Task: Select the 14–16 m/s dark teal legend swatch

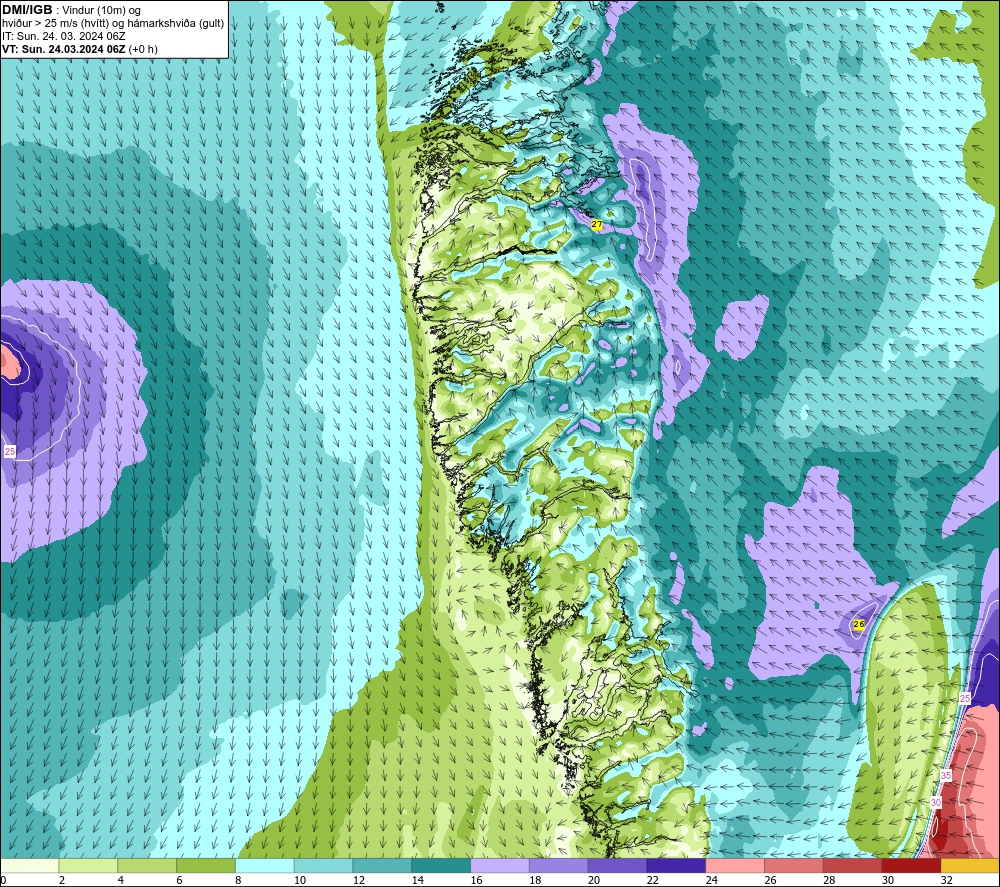Action: pos(441,865)
